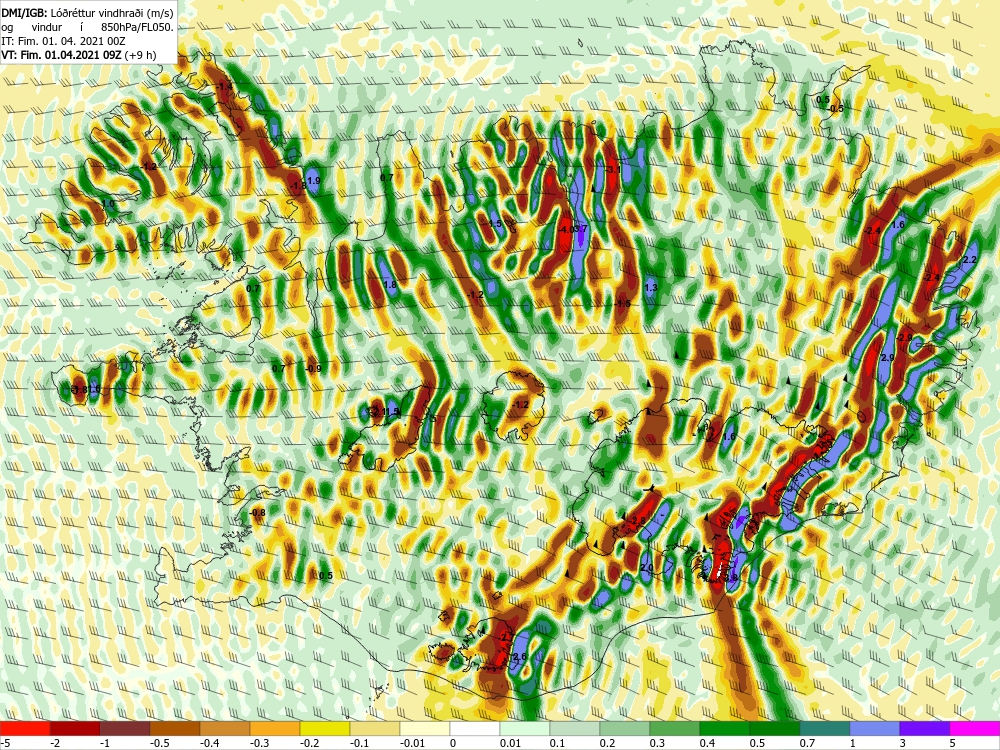
Task: Select the maroon legend swatch between -1 and -0.5
Action: click(125, 728)
